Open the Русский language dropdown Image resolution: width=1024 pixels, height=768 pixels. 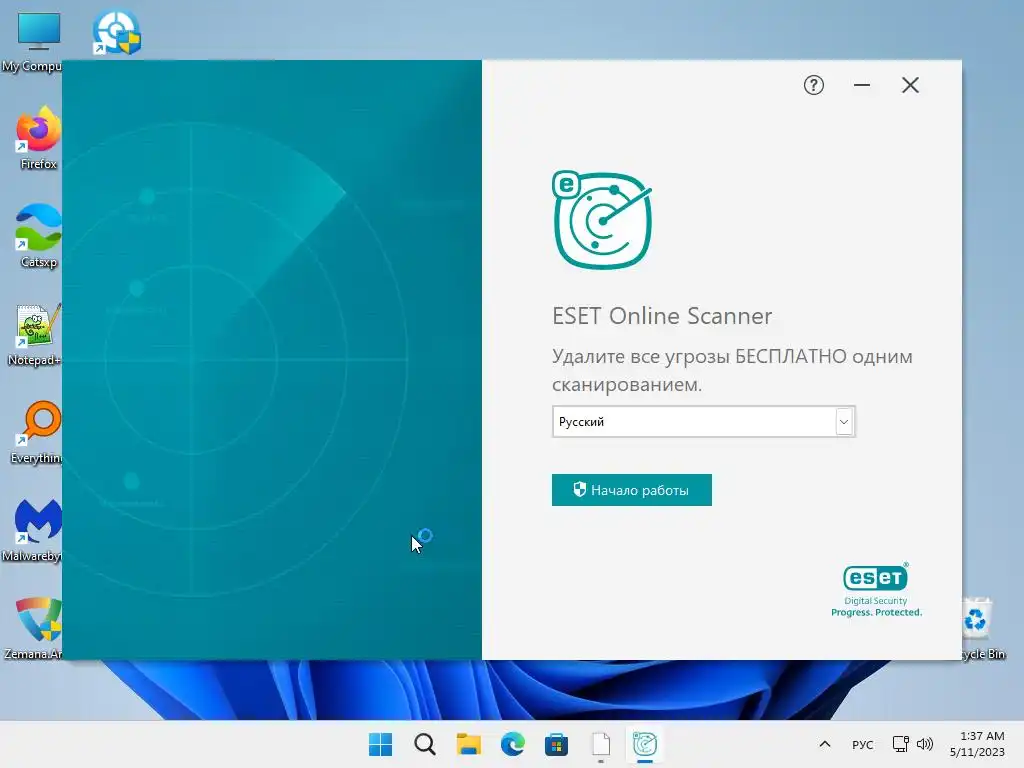pos(703,422)
